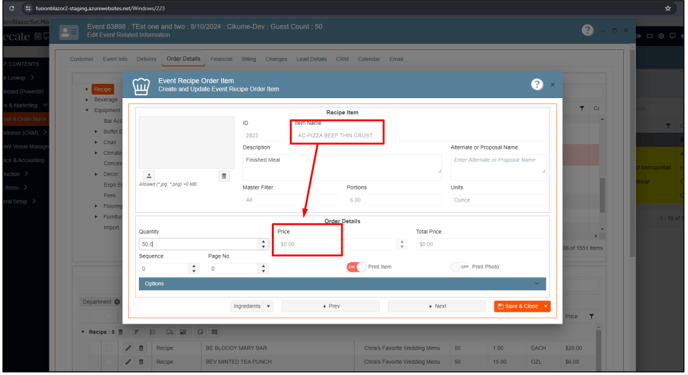Click the photo icon in Recipe group toolbar
The height and width of the screenshot is (375, 688).
183,332
